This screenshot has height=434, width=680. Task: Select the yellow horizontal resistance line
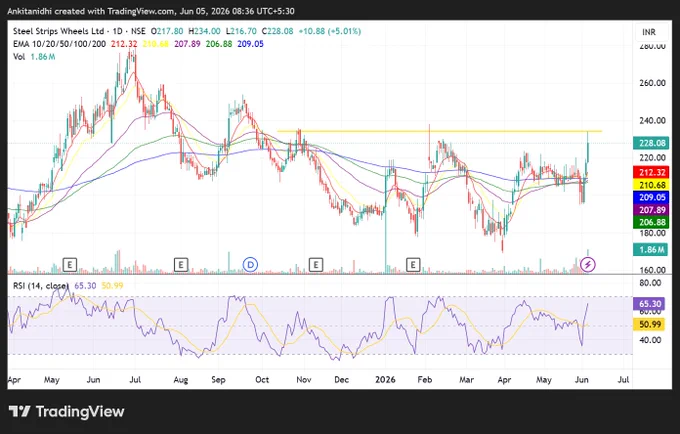coord(439,131)
